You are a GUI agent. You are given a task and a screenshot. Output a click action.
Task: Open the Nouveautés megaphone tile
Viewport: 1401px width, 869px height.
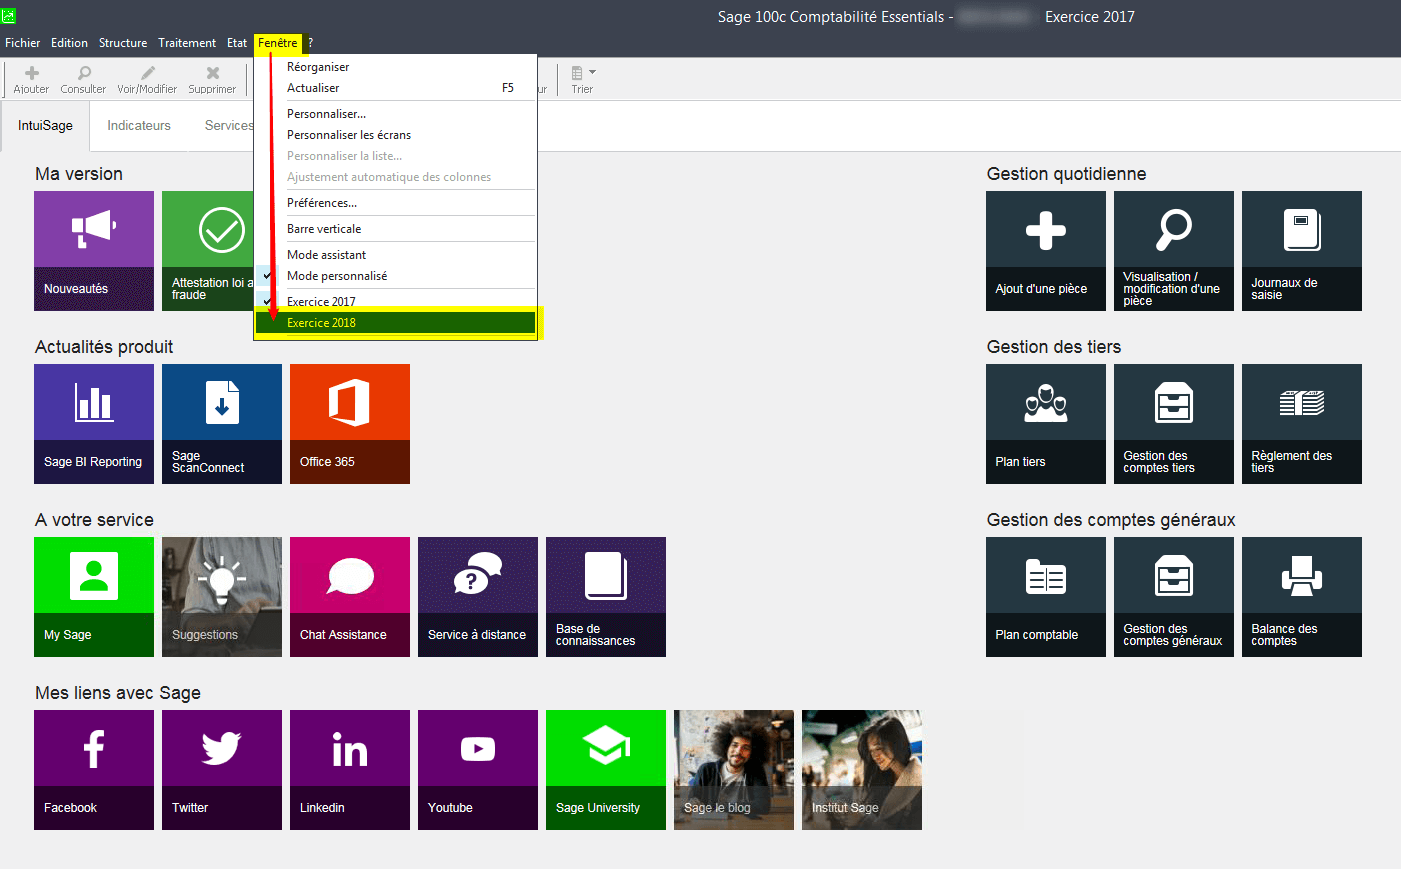point(94,250)
